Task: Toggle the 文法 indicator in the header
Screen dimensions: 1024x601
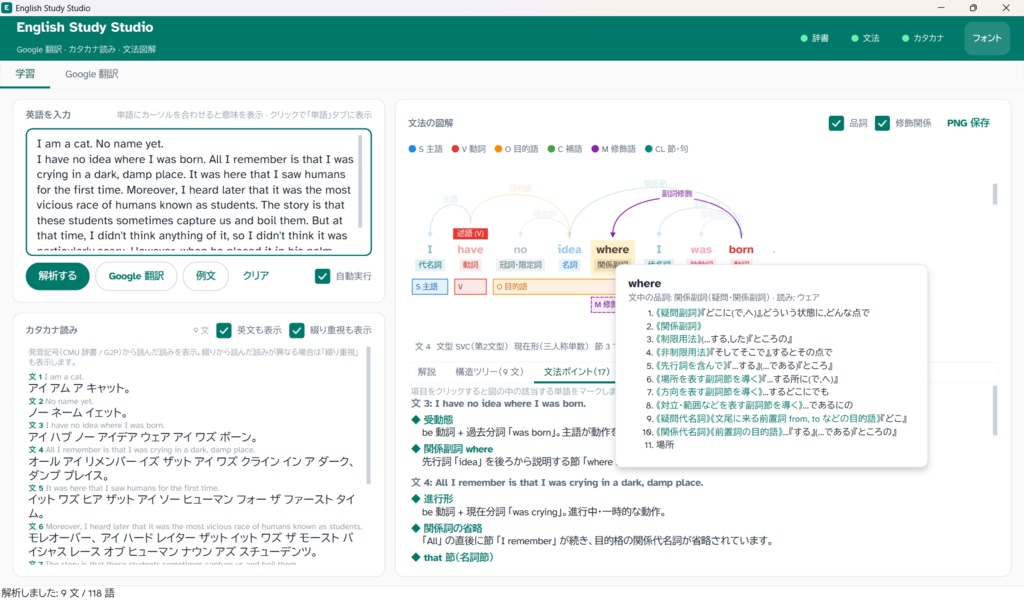Action: coord(865,39)
